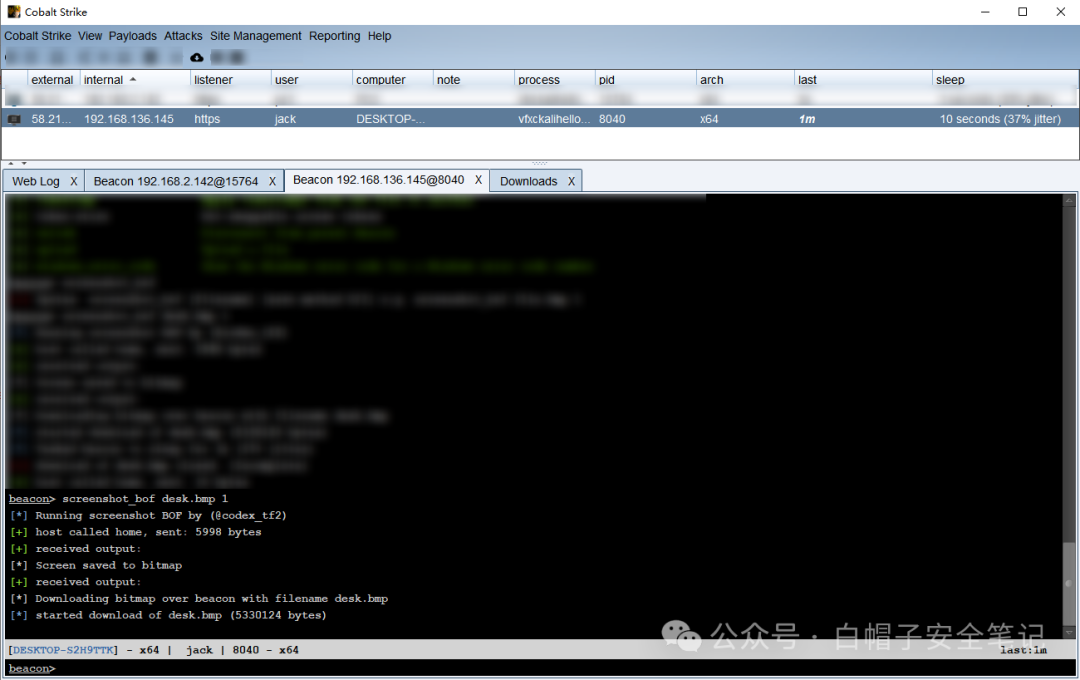
Task: Maximize the Cobalt Strike window
Action: pyautogui.click(x=1023, y=12)
